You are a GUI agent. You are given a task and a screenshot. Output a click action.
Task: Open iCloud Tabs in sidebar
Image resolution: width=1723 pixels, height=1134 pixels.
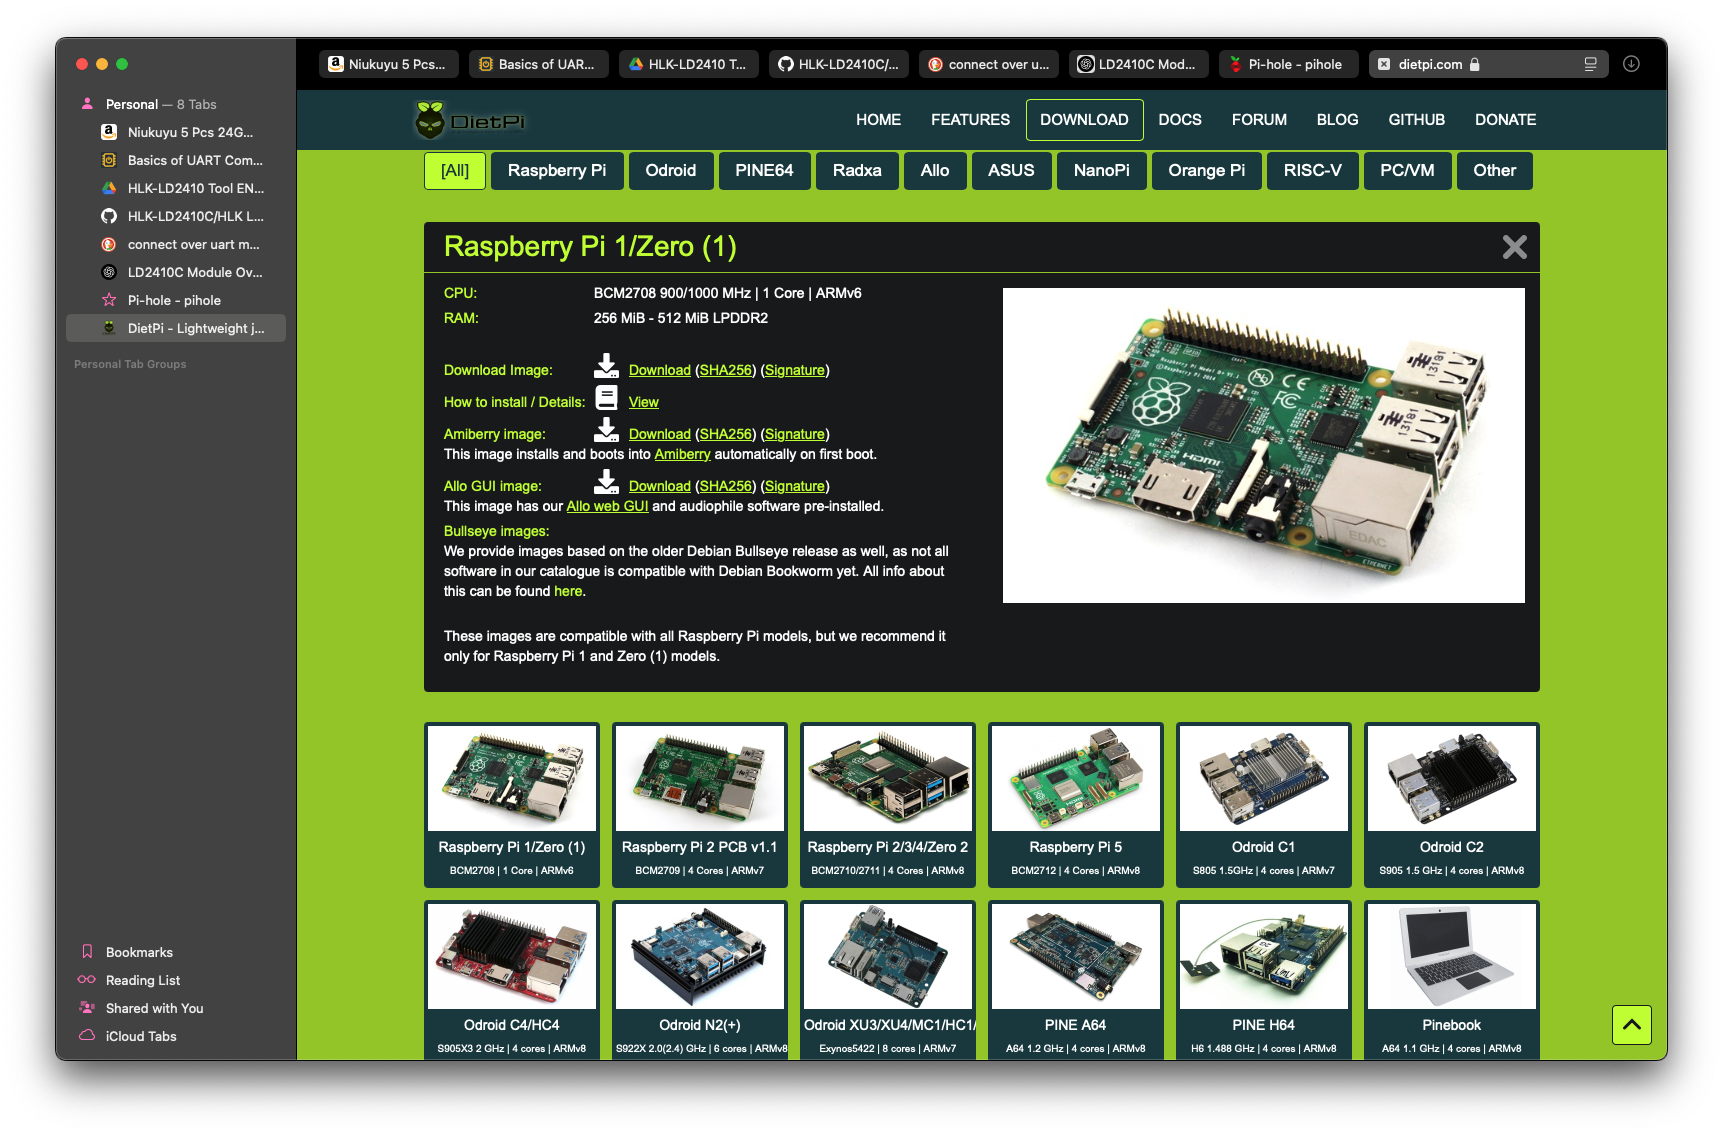pos(141,1036)
